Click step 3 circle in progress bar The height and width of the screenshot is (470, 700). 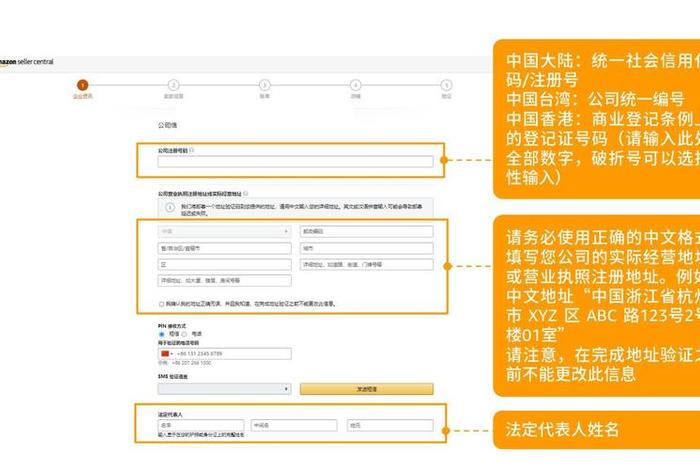coord(264,85)
